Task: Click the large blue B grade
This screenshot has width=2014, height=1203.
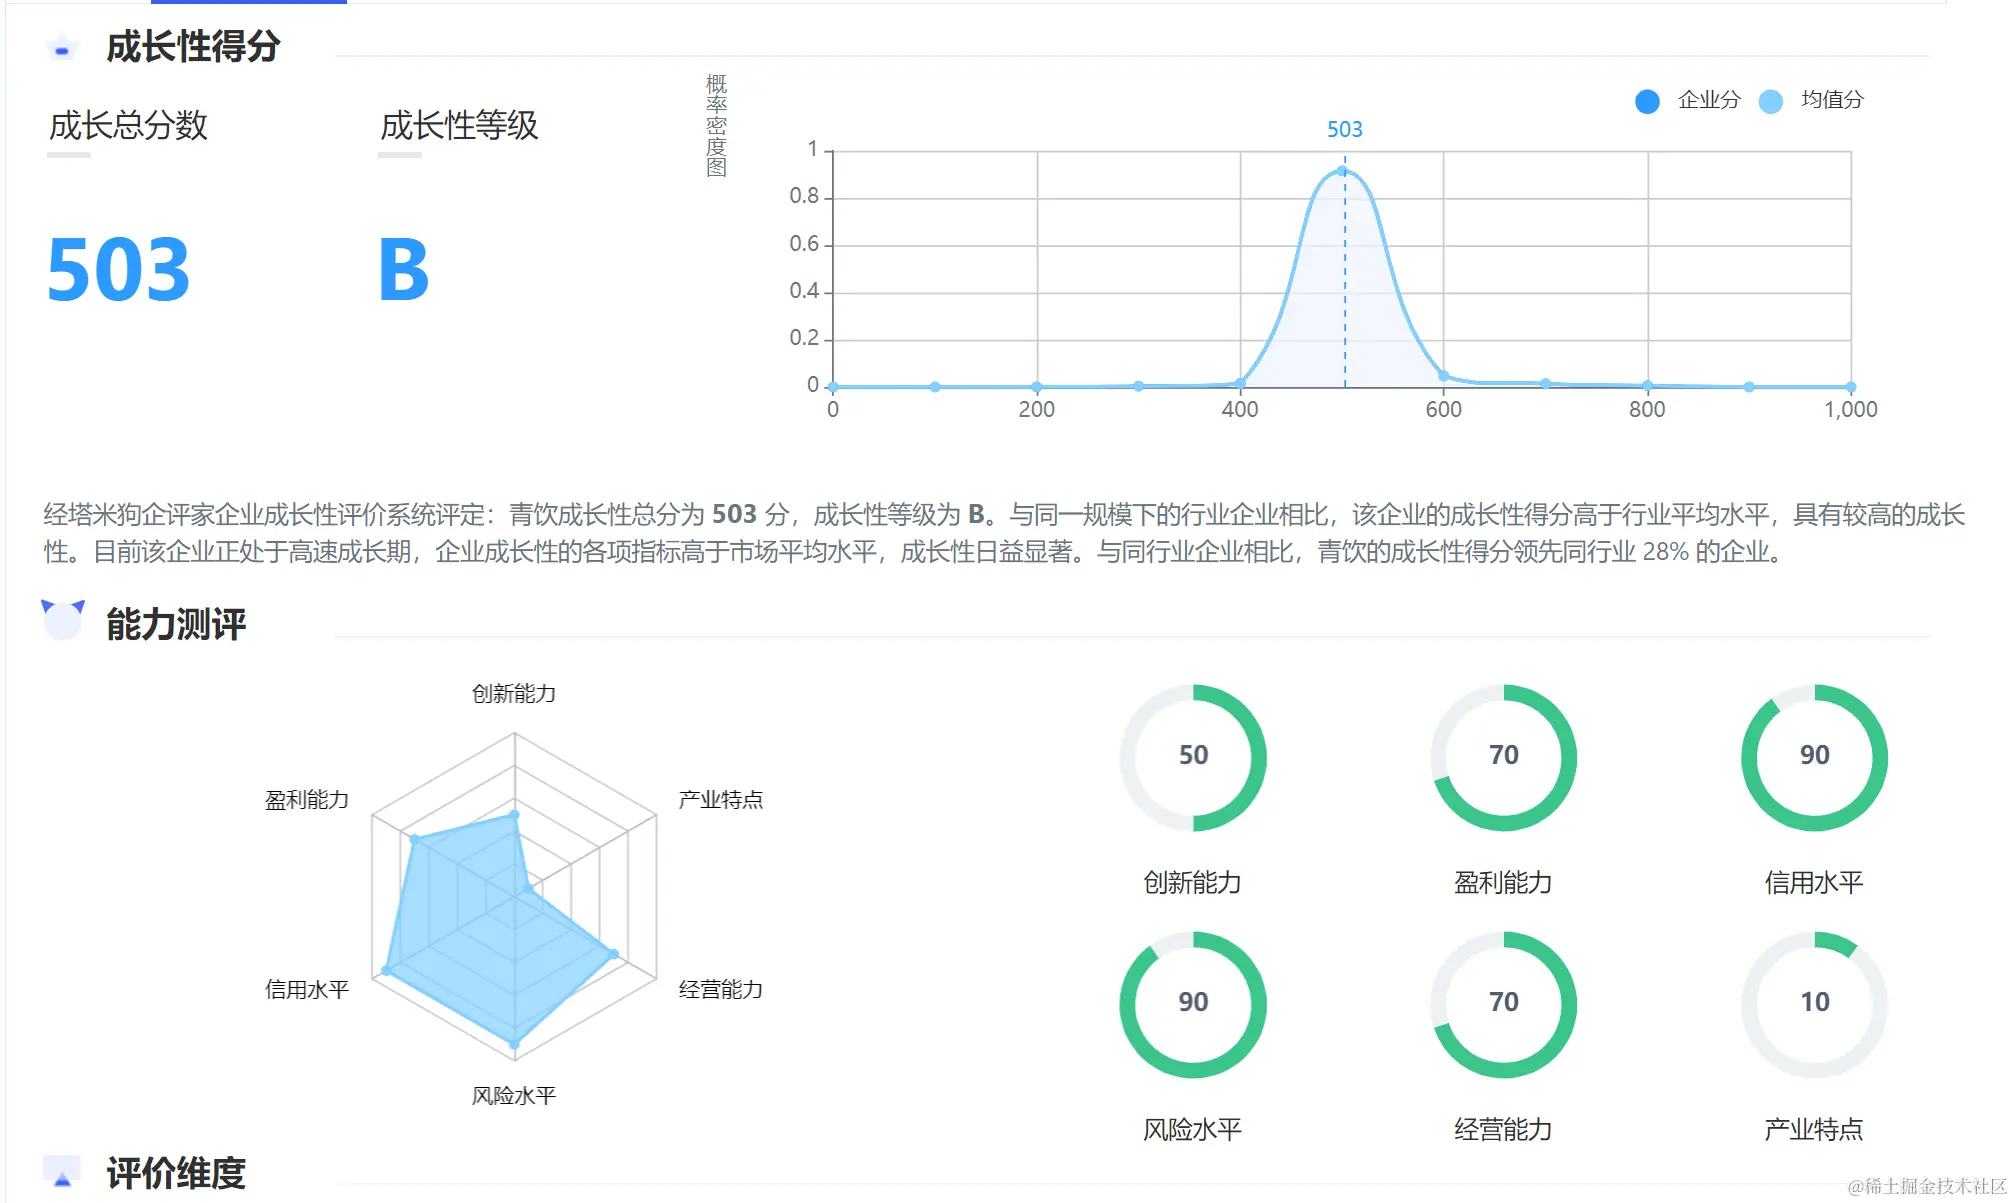Action: pyautogui.click(x=403, y=270)
